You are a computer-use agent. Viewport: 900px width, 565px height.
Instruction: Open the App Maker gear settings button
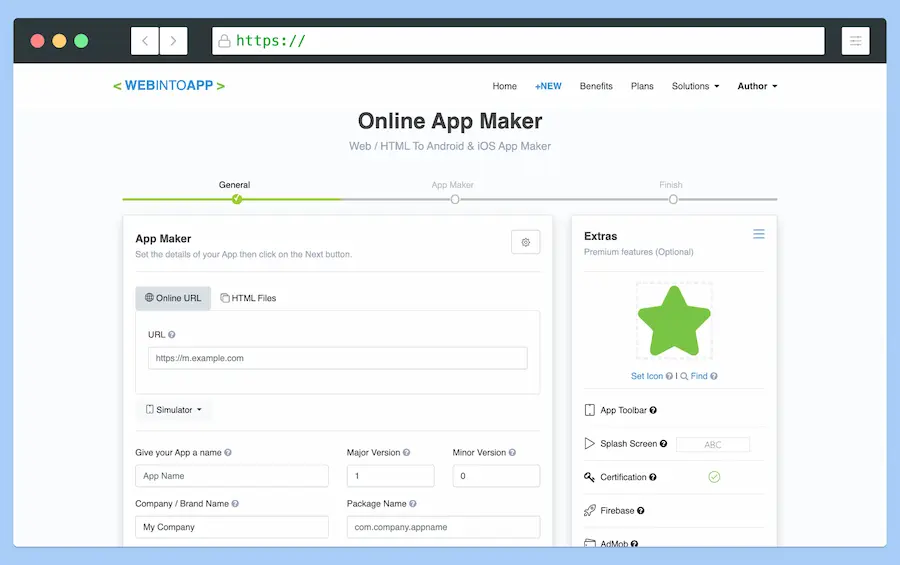(525, 242)
